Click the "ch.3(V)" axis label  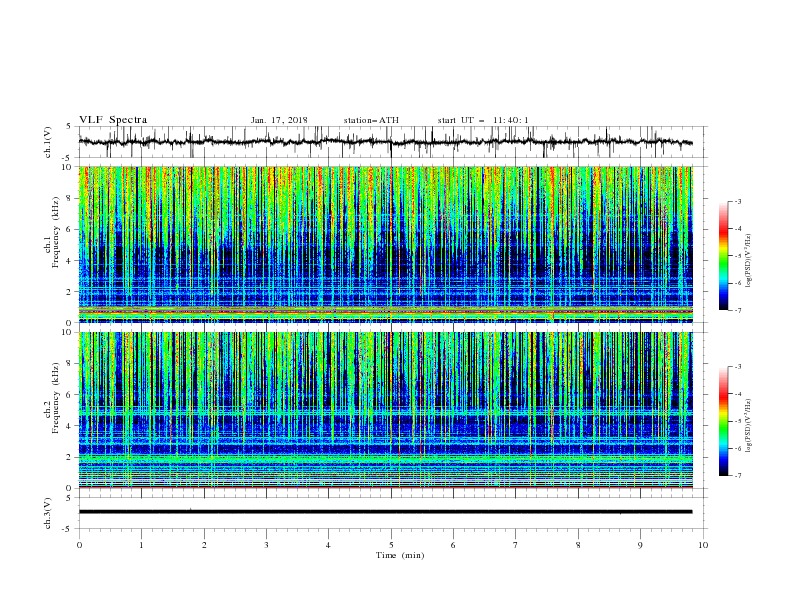click(48, 513)
